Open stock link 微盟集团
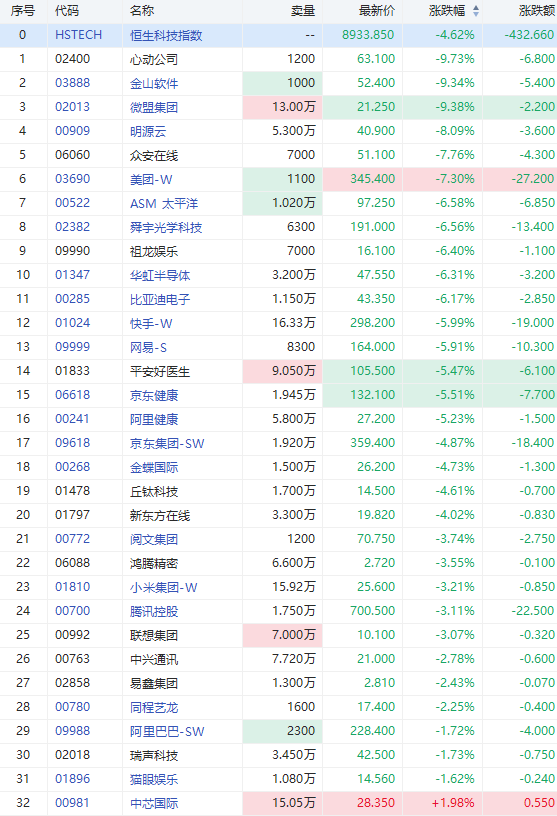 point(154,107)
